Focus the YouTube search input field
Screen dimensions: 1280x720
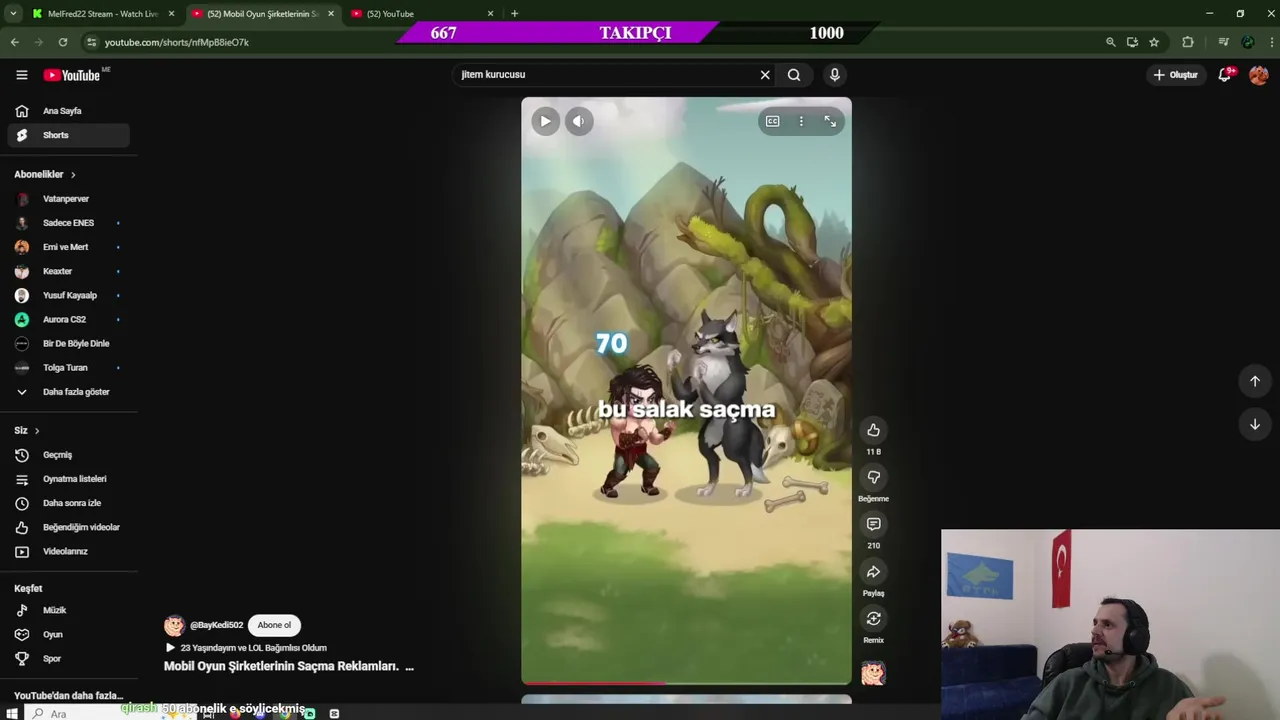pos(605,74)
